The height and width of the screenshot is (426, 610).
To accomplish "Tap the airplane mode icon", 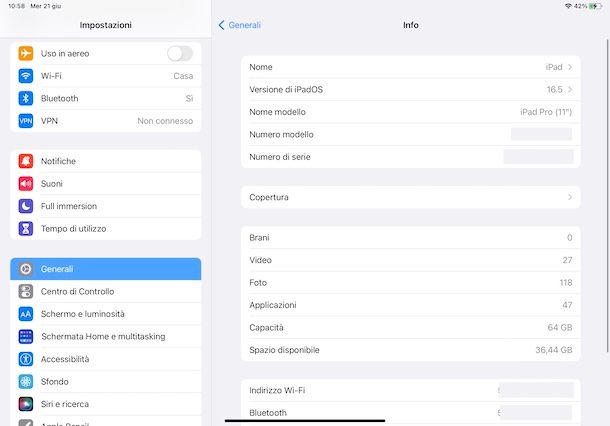I will tap(26, 53).
